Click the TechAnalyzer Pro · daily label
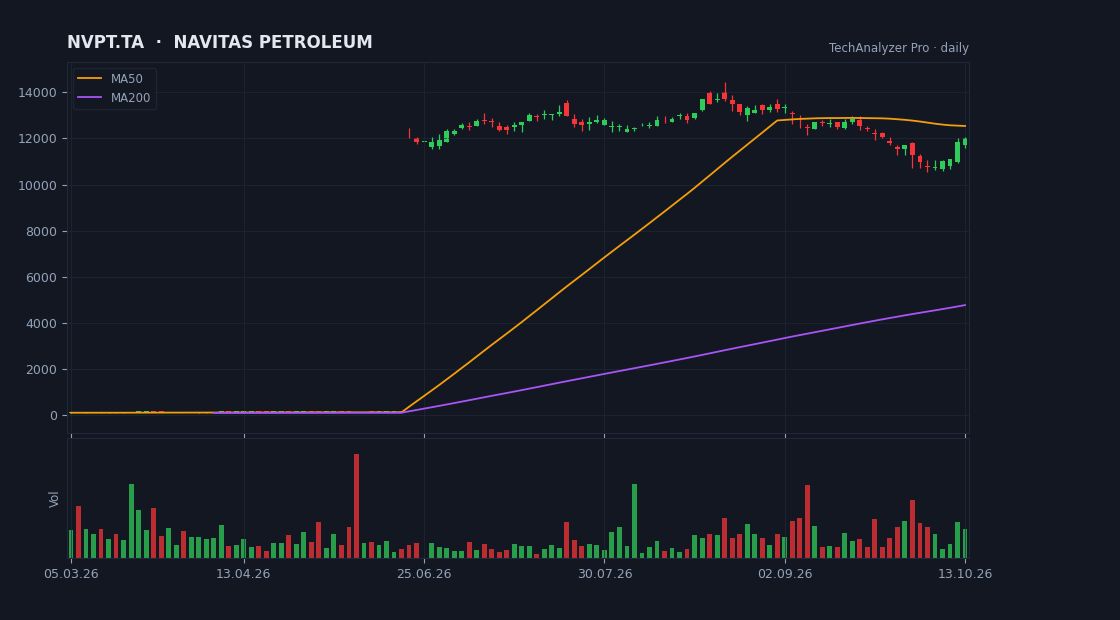 (899, 48)
